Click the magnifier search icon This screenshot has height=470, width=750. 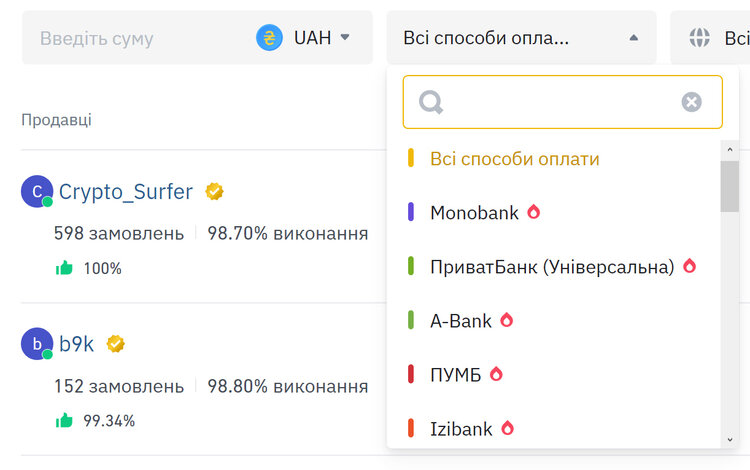(431, 102)
